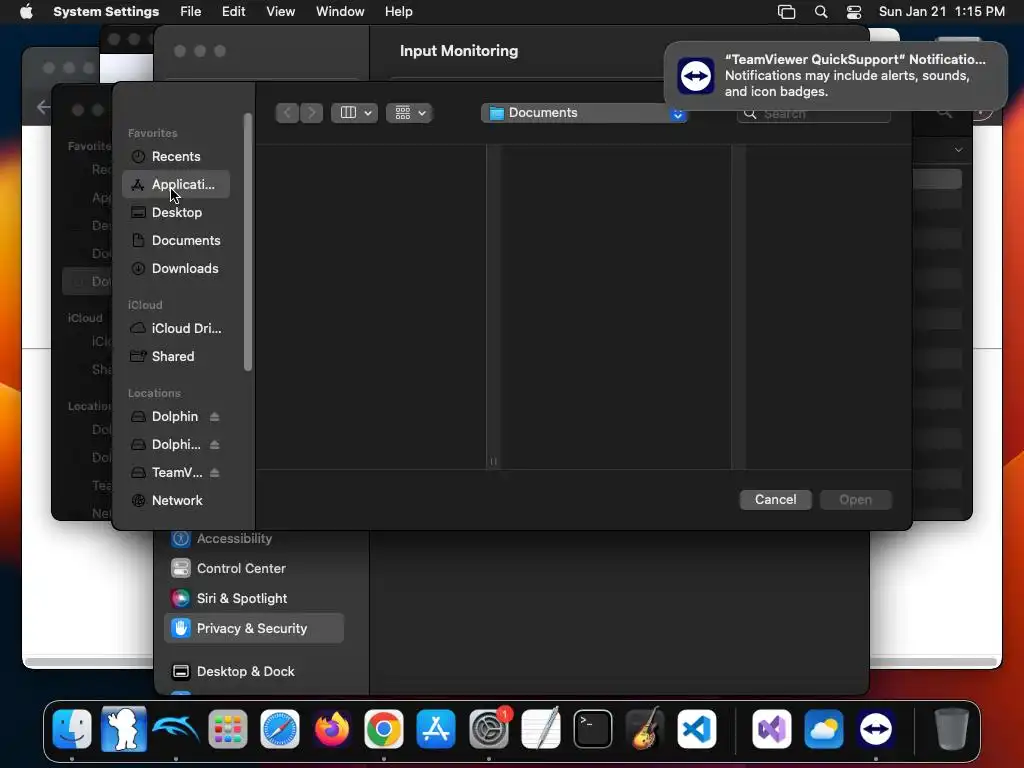This screenshot has width=1024, height=768.
Task: Eject the TeamV... volume
Action: click(x=214, y=473)
